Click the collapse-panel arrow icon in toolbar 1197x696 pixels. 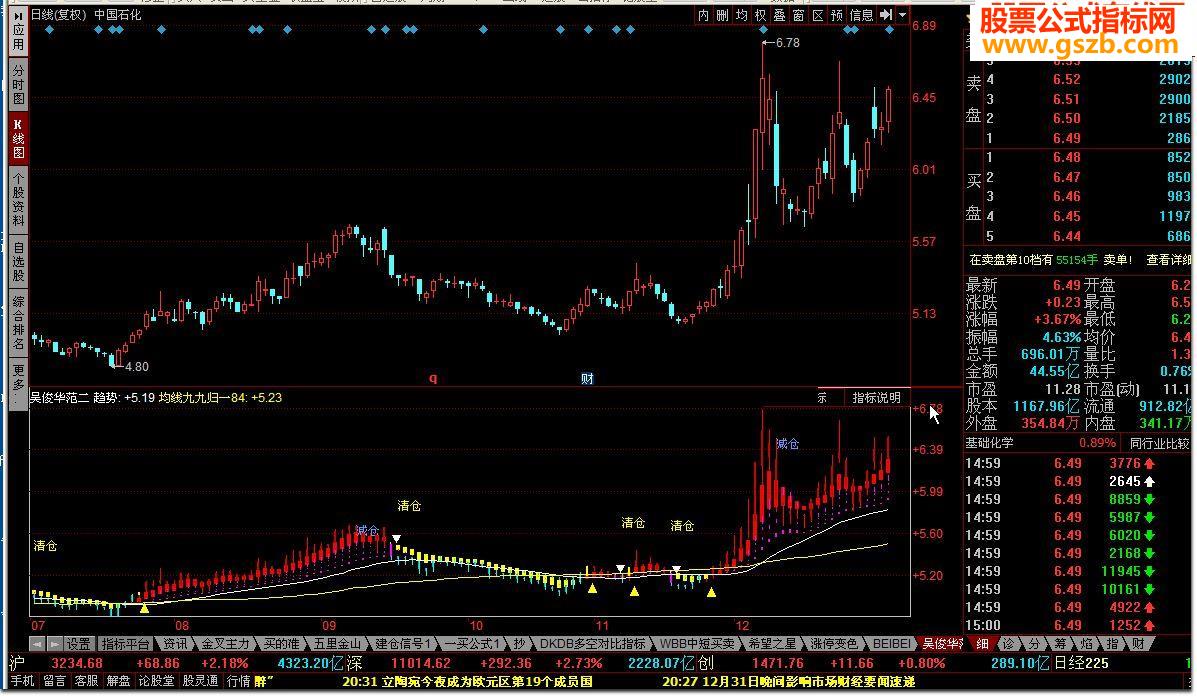tap(886, 15)
